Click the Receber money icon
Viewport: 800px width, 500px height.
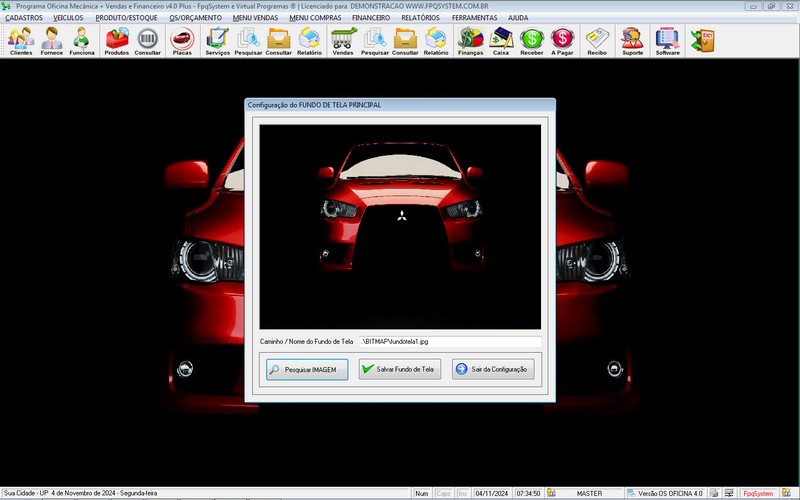pyautogui.click(x=532, y=40)
